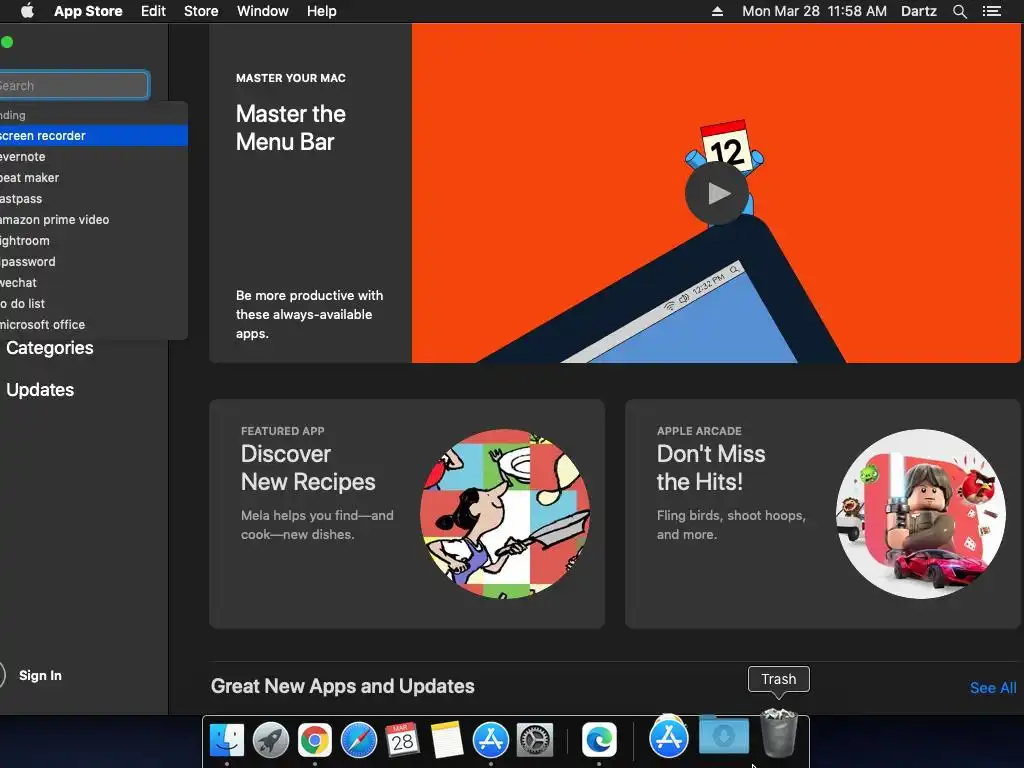Select amazon prime video suggestion
The height and width of the screenshot is (768, 1024).
pyautogui.click(x=93, y=219)
